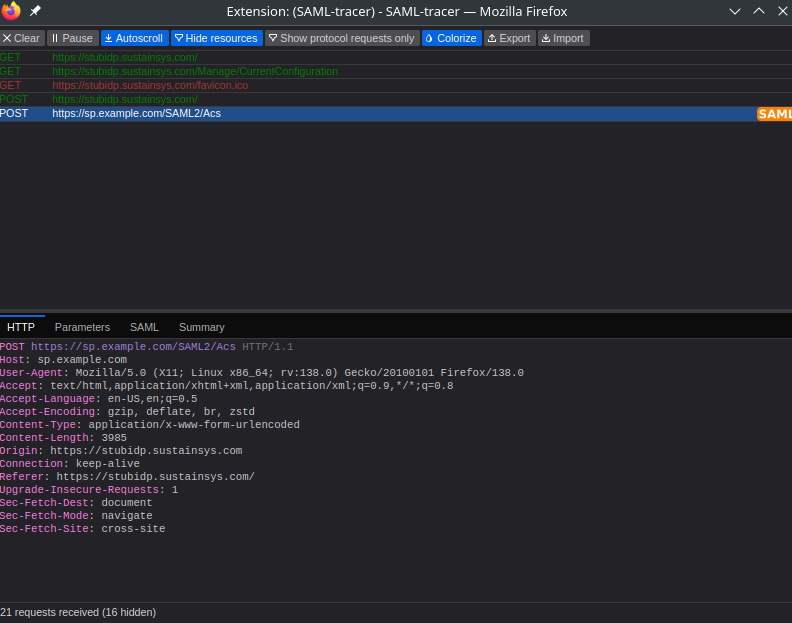Click the Origin header line
The image size is (792, 623).
tap(121, 451)
